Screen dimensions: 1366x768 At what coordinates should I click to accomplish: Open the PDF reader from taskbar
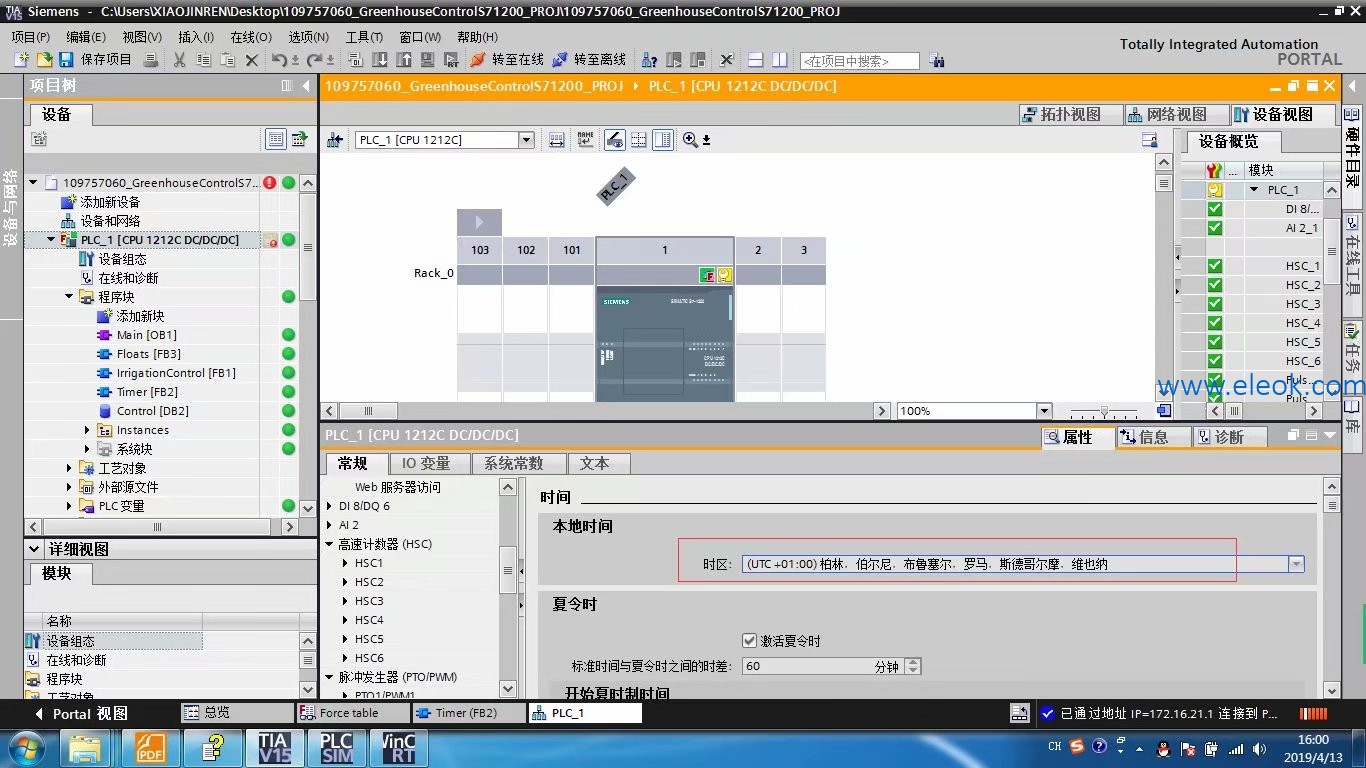150,747
